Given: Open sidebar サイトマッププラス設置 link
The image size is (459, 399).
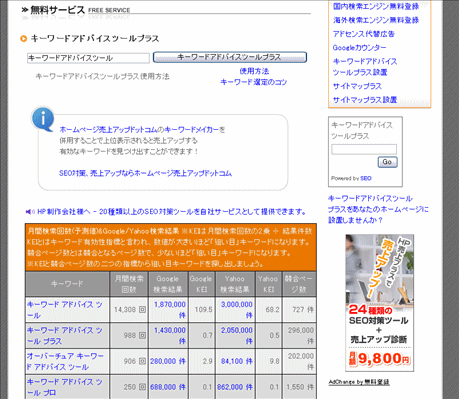Looking at the screenshot, I should [x=365, y=100].
